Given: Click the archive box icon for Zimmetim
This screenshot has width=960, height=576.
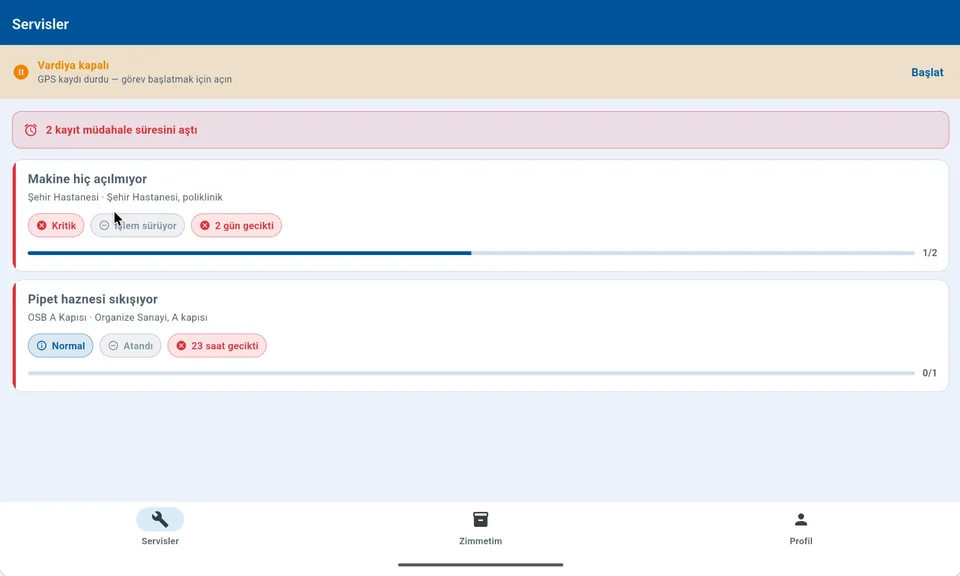Looking at the screenshot, I should pyautogui.click(x=481, y=519).
